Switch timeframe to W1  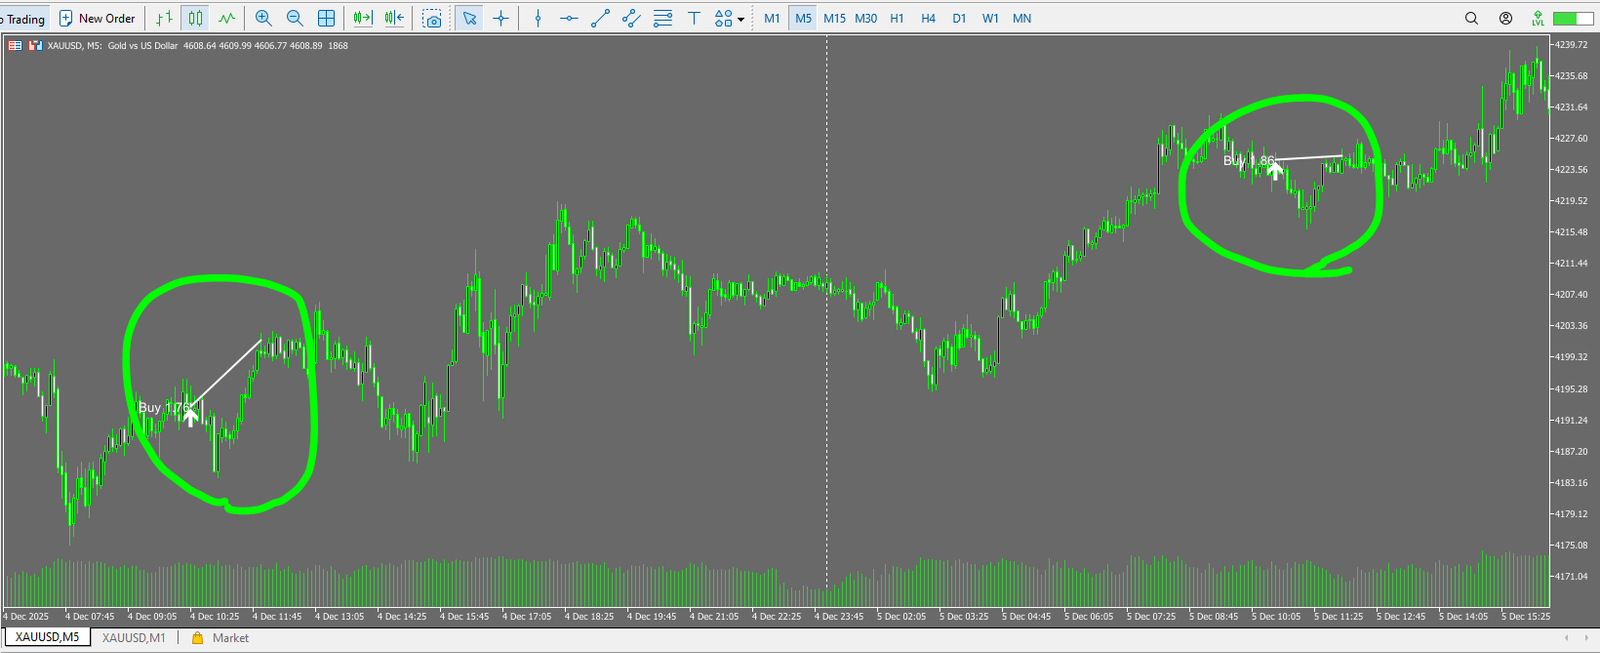[x=990, y=18]
